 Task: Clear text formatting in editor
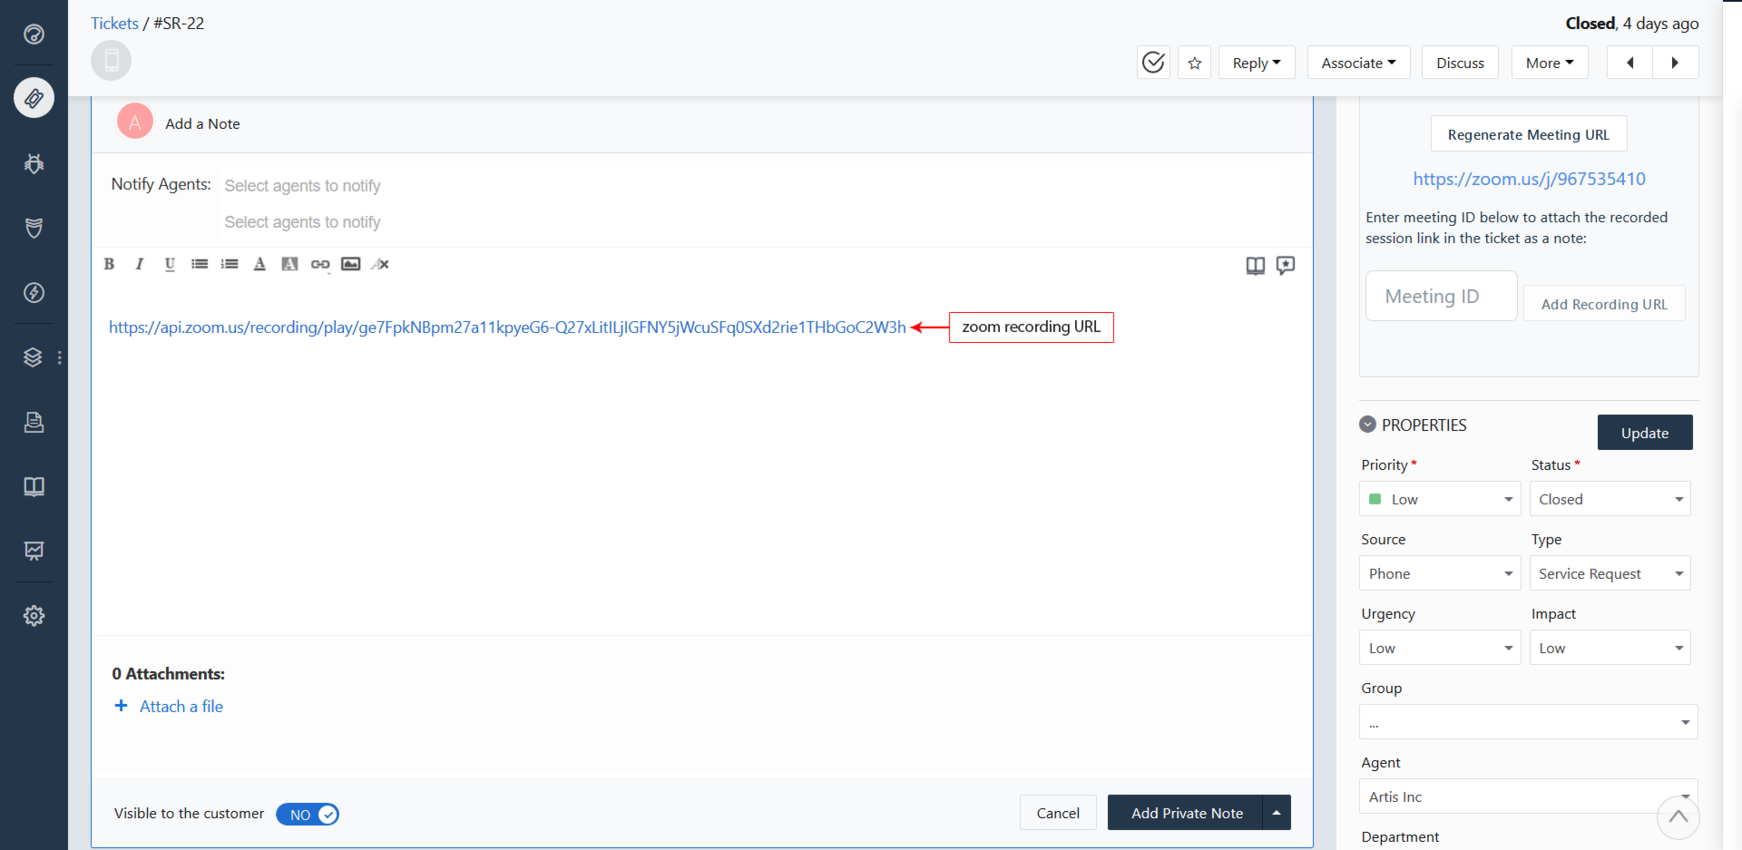380,264
